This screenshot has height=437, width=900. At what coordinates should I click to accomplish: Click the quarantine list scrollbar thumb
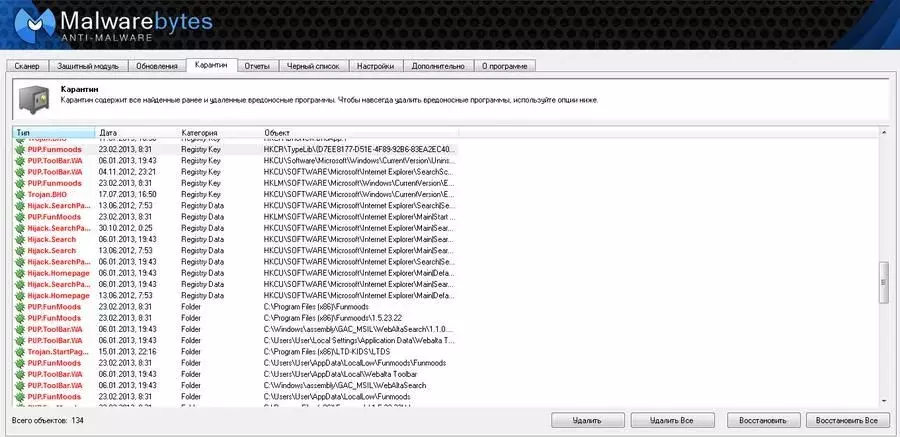(883, 283)
